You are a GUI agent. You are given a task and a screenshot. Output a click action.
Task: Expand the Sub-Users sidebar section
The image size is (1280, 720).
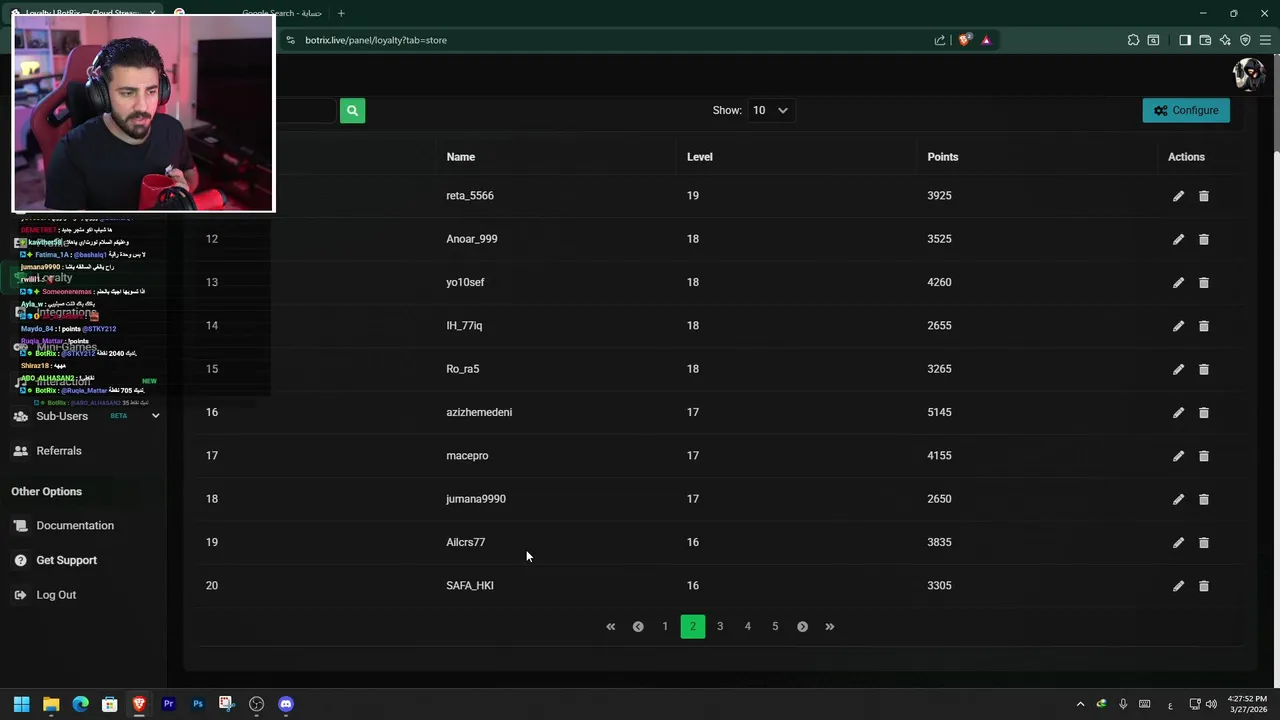click(x=155, y=416)
